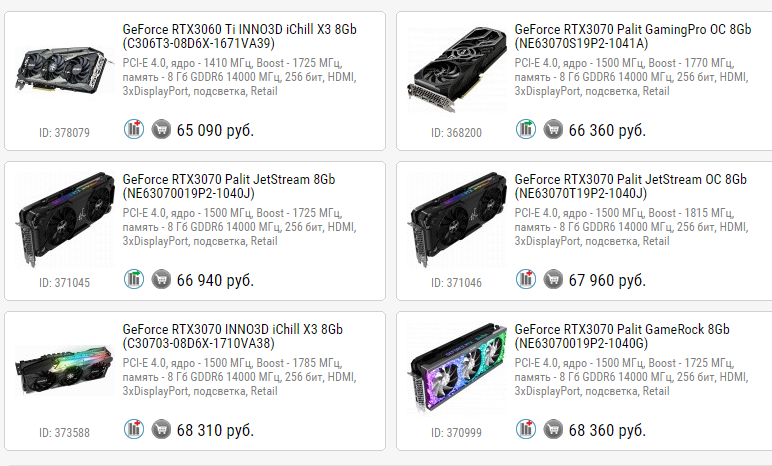This screenshot has height=466, width=772.
Task: Click cart icon next to 67 960 руб.
Action: tap(552, 279)
